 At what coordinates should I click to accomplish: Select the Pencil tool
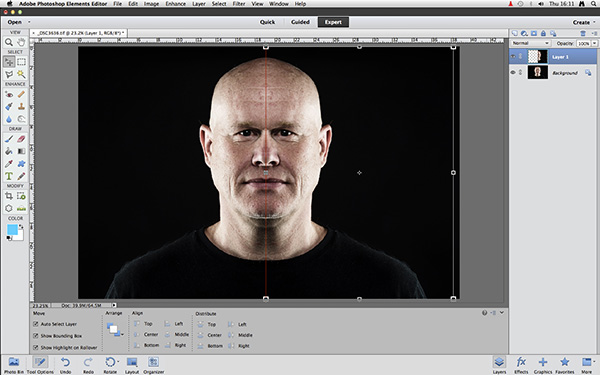(x=21, y=176)
